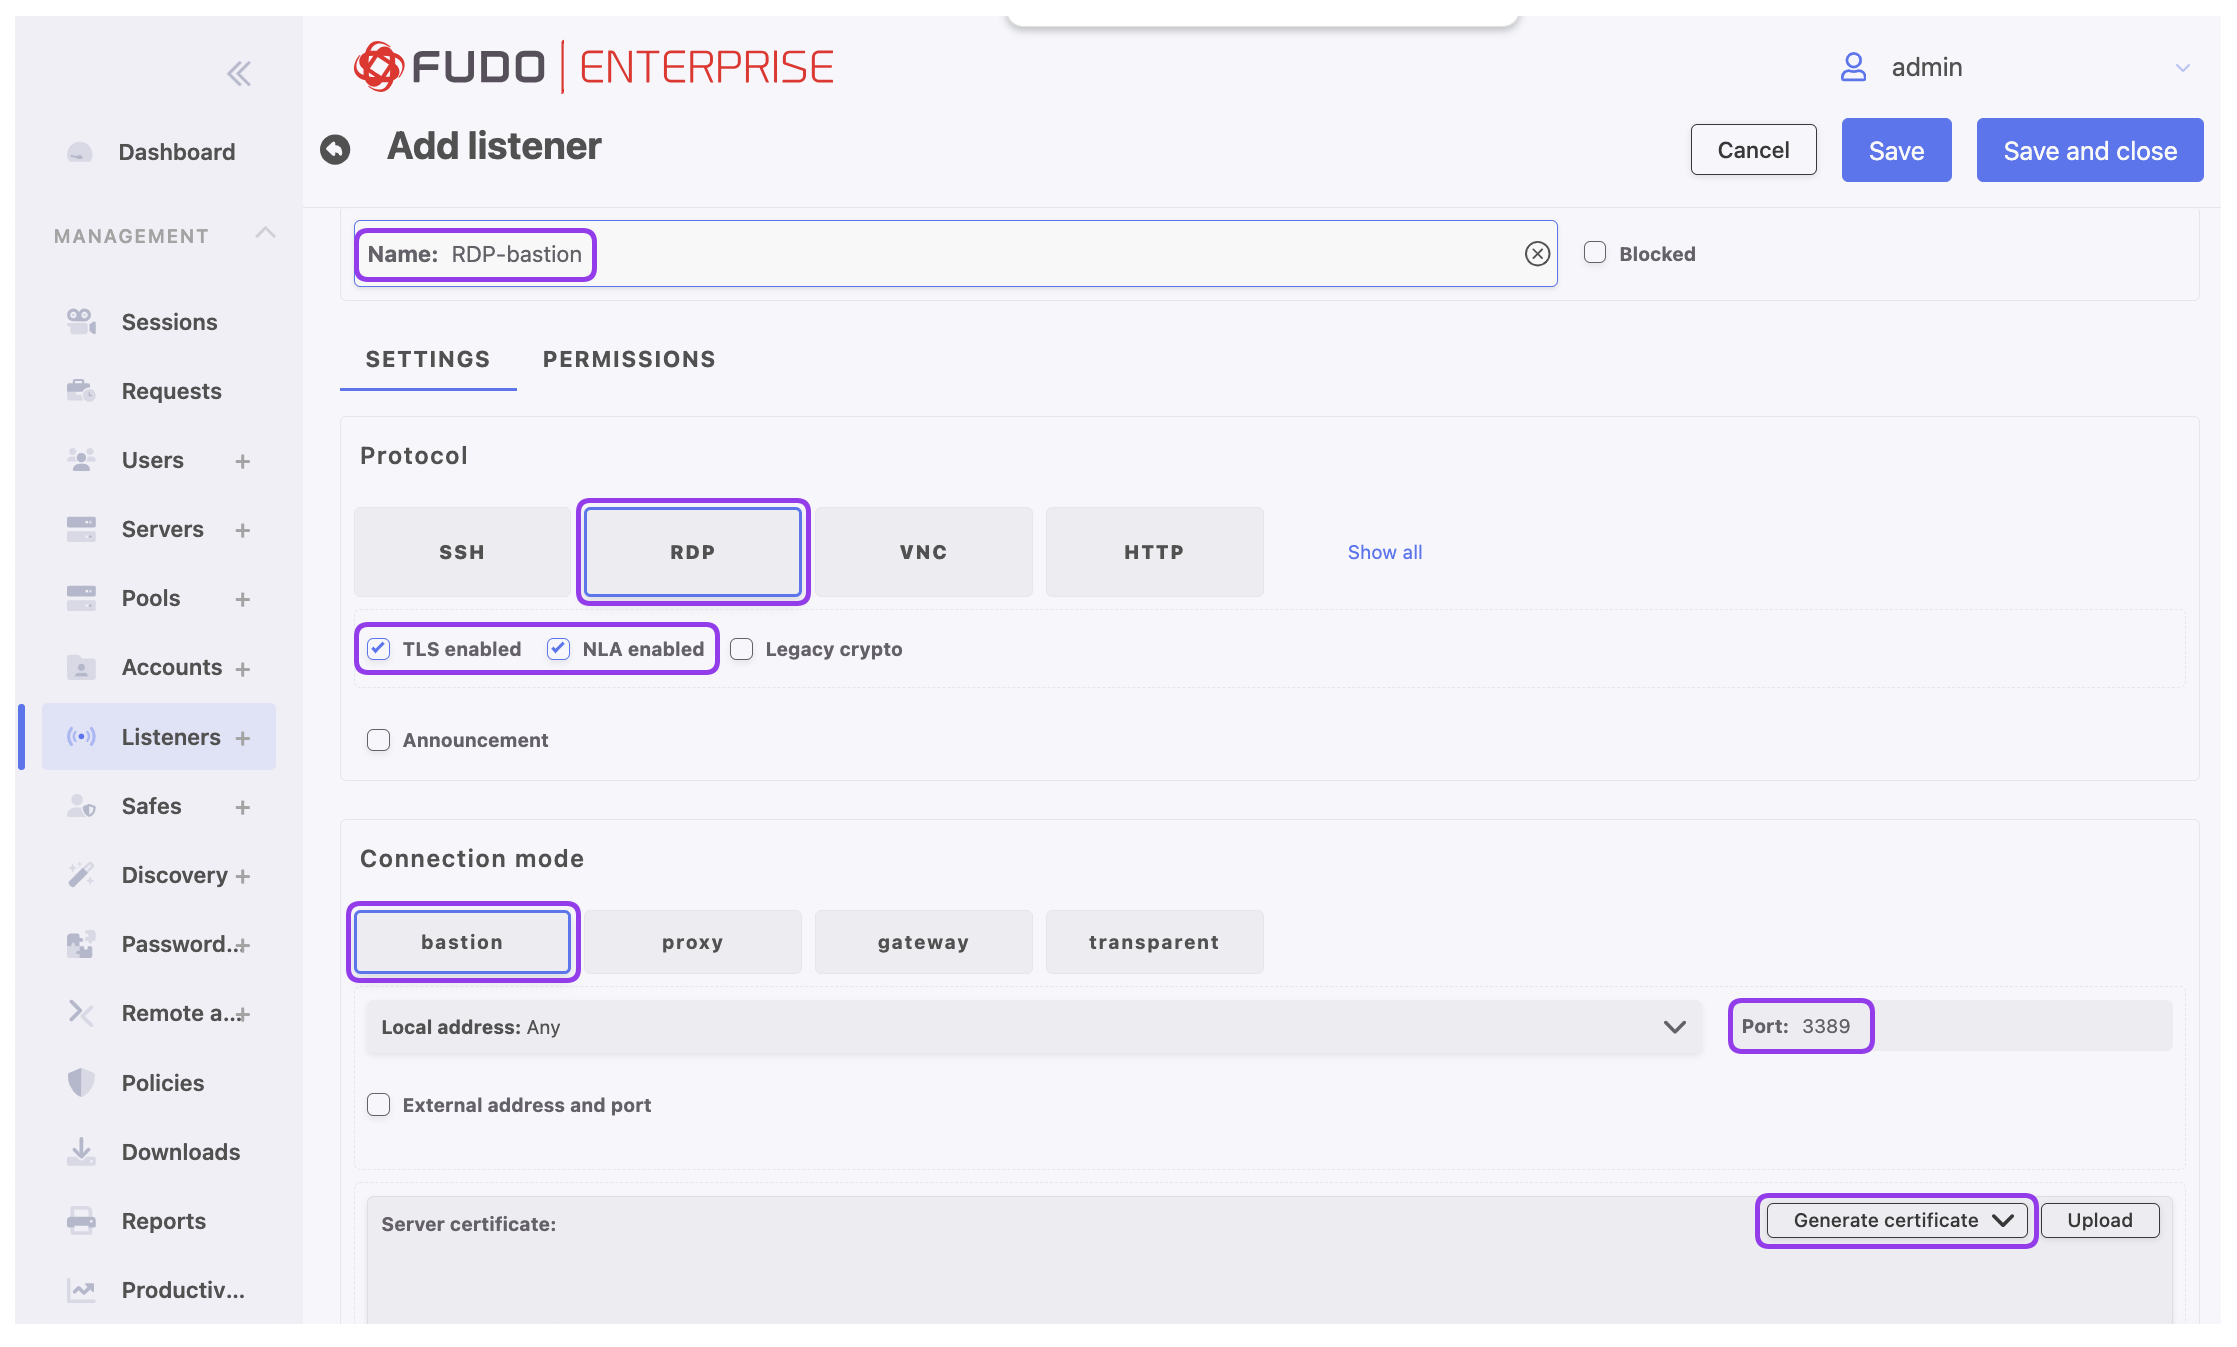Click the Requests briefcase icon
The height and width of the screenshot is (1347, 2237).
click(81, 390)
